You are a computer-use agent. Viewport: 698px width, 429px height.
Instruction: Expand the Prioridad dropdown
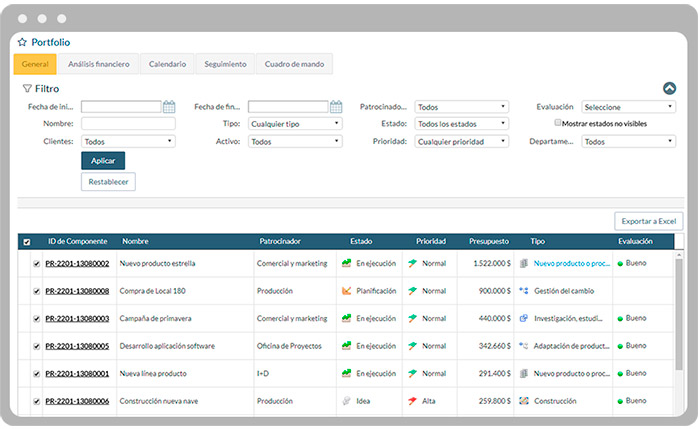461,142
